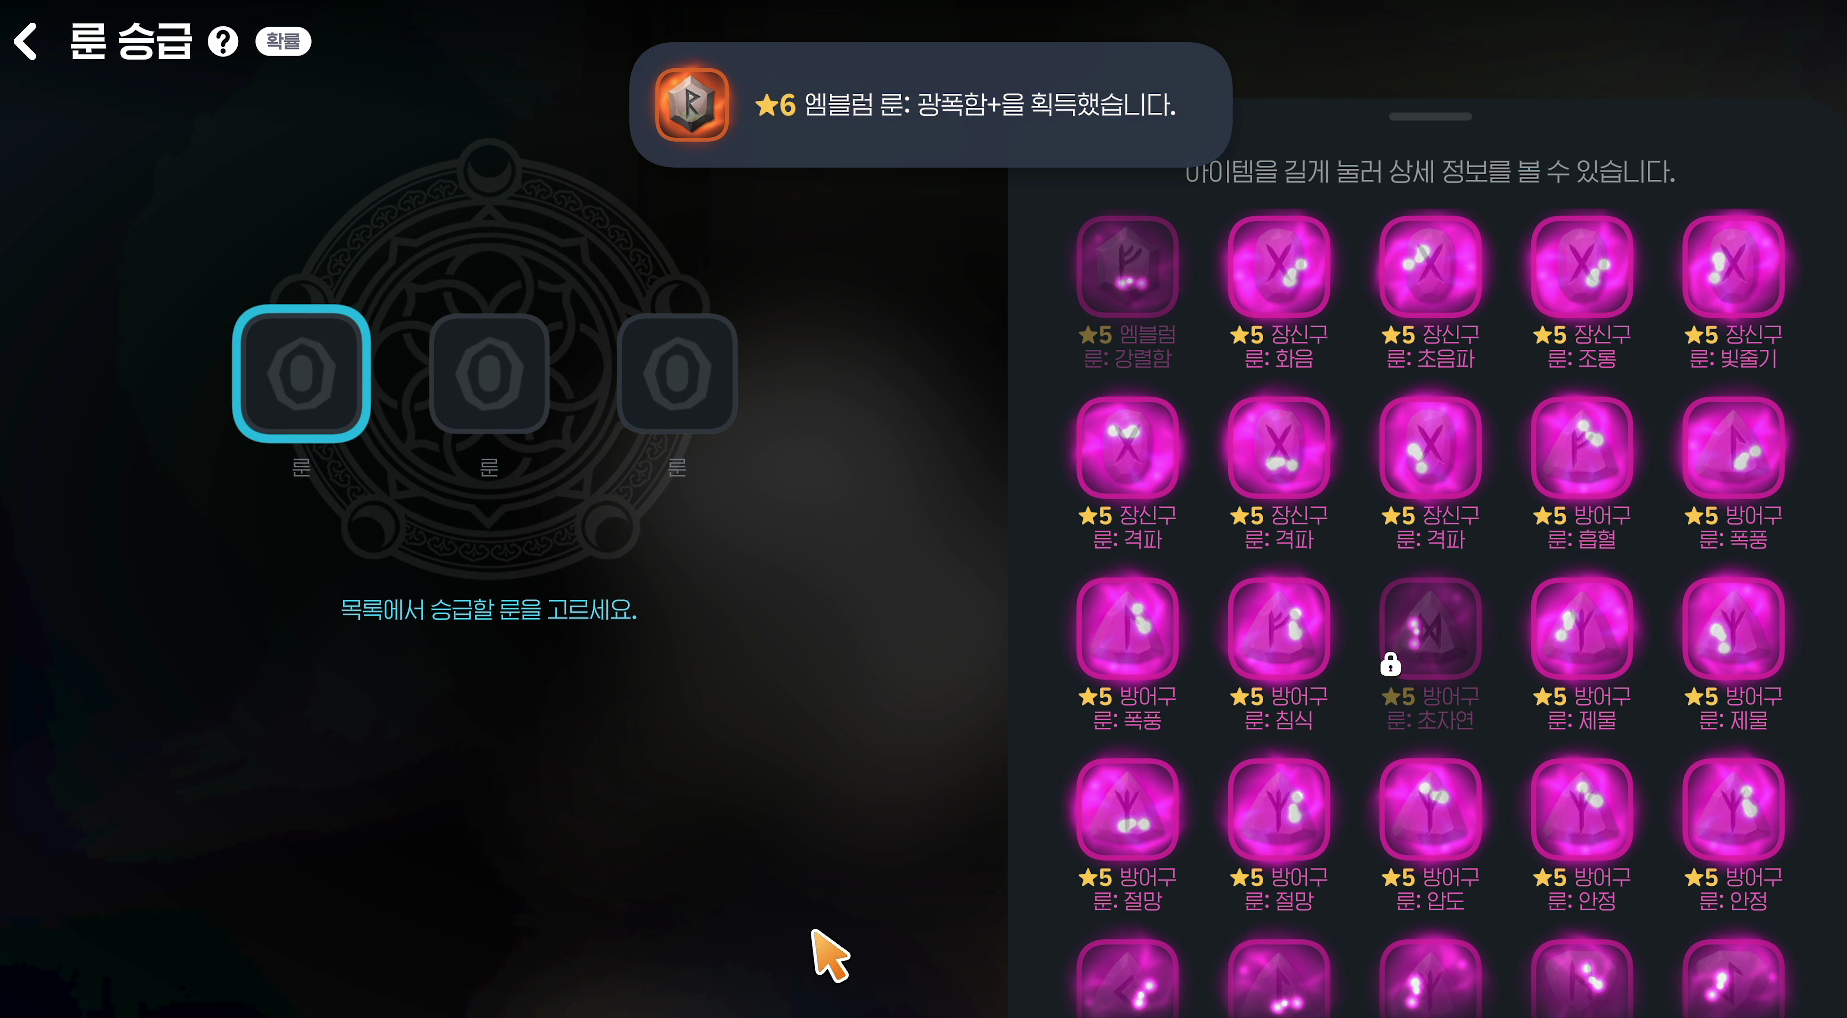Open the question mark help icon
The image size is (1847, 1018).
pos(223,42)
